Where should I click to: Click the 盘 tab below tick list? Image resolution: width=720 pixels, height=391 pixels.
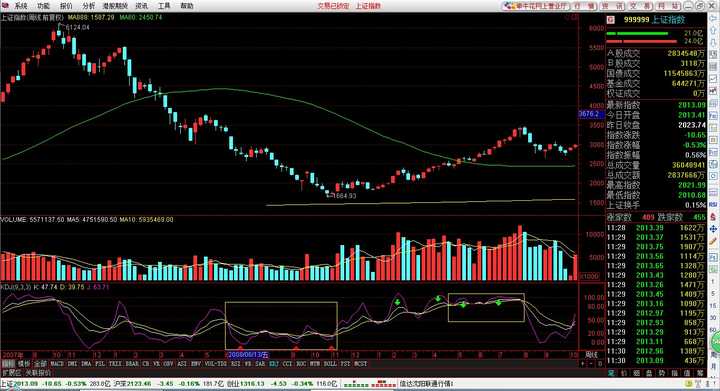click(649, 373)
